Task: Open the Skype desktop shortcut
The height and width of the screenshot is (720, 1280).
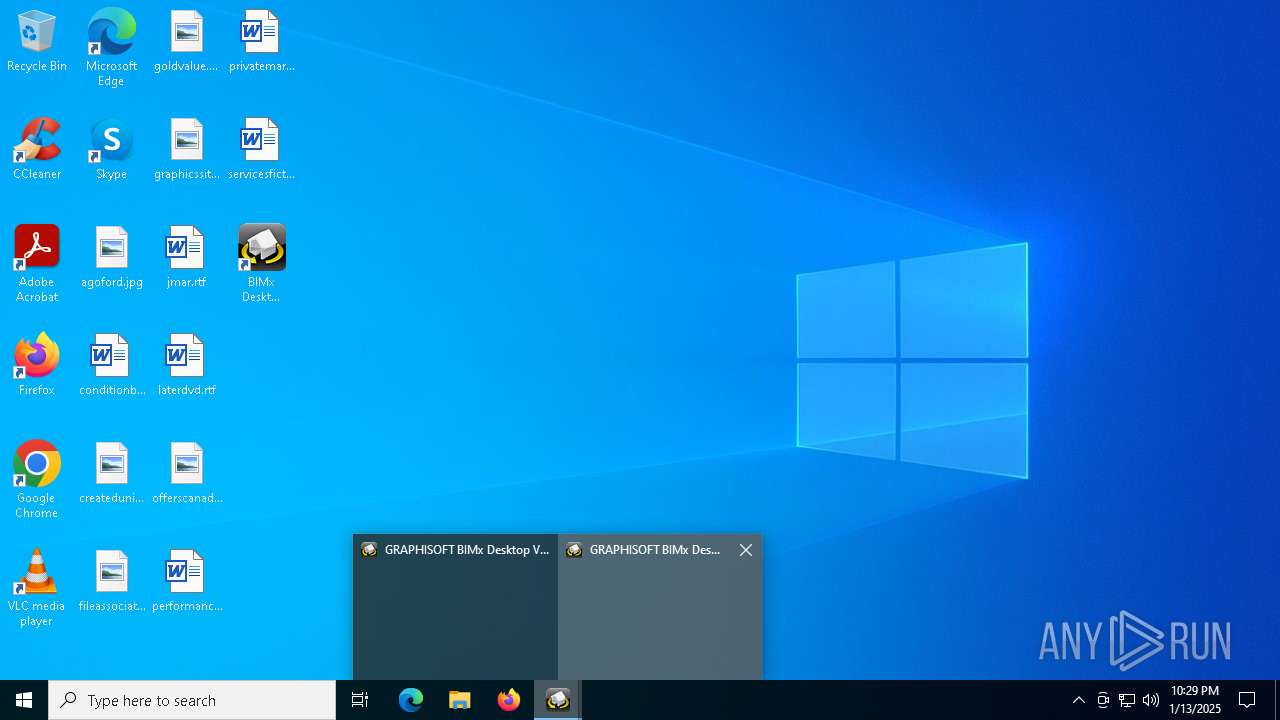Action: [x=111, y=150]
